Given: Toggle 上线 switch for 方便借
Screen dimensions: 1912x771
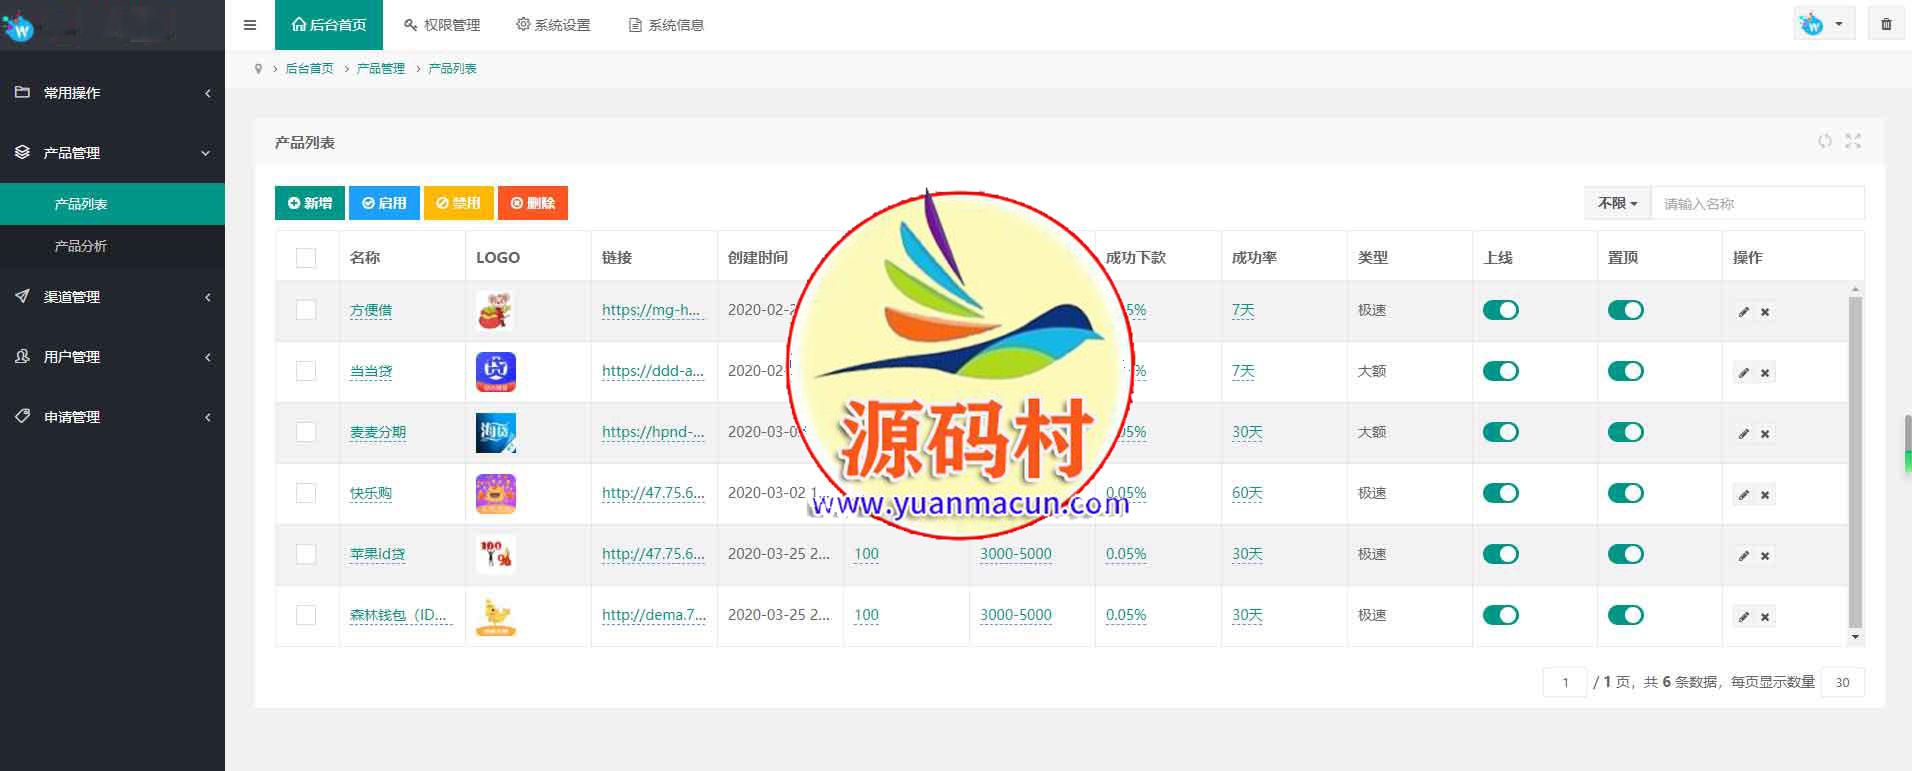Looking at the screenshot, I should pyautogui.click(x=1500, y=310).
